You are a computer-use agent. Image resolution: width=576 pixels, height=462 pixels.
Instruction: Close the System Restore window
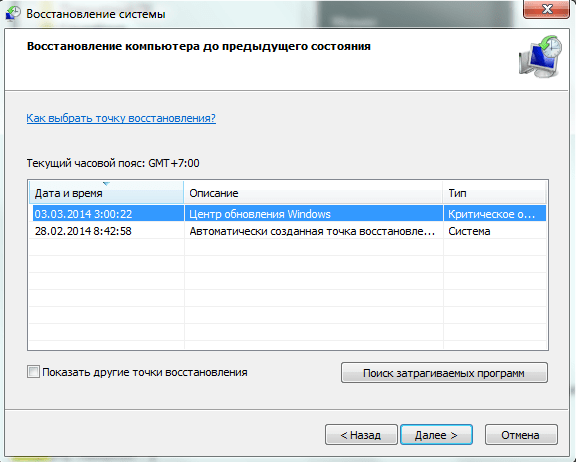546,9
